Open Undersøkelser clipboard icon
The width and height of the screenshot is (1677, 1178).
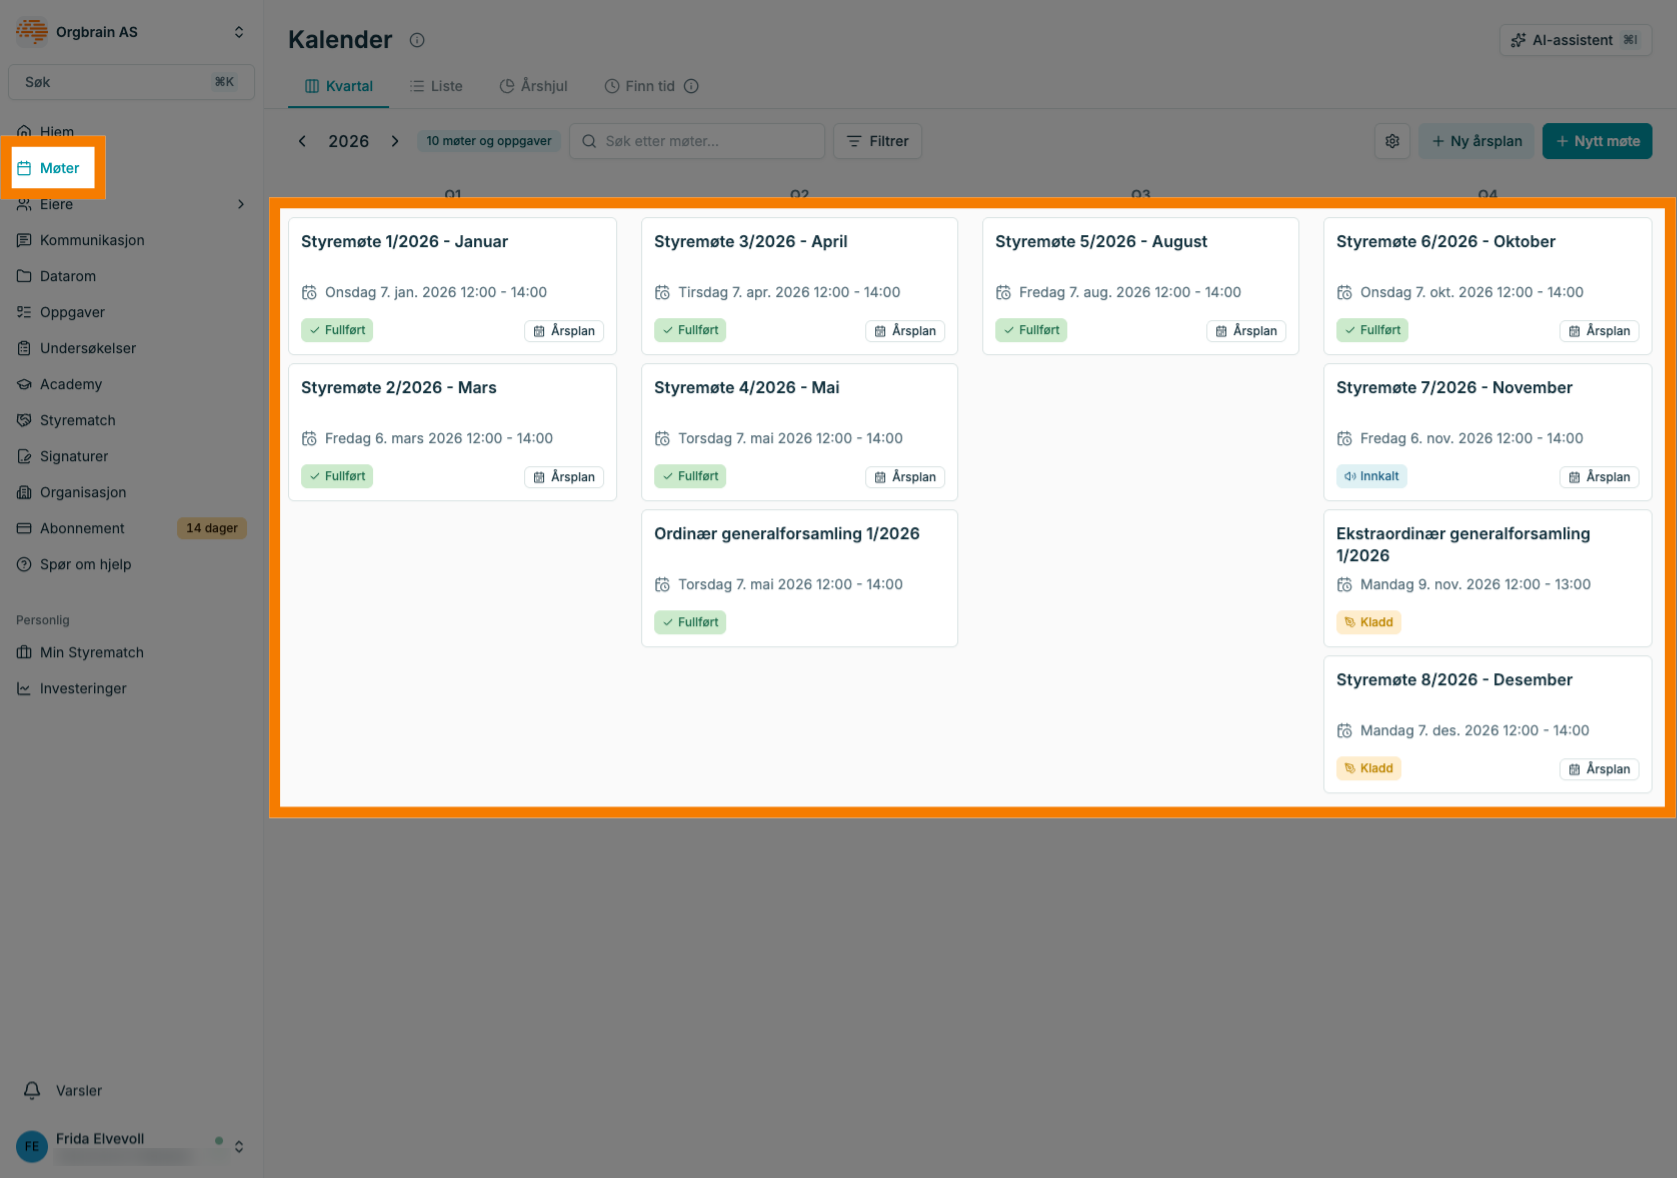coord(24,348)
